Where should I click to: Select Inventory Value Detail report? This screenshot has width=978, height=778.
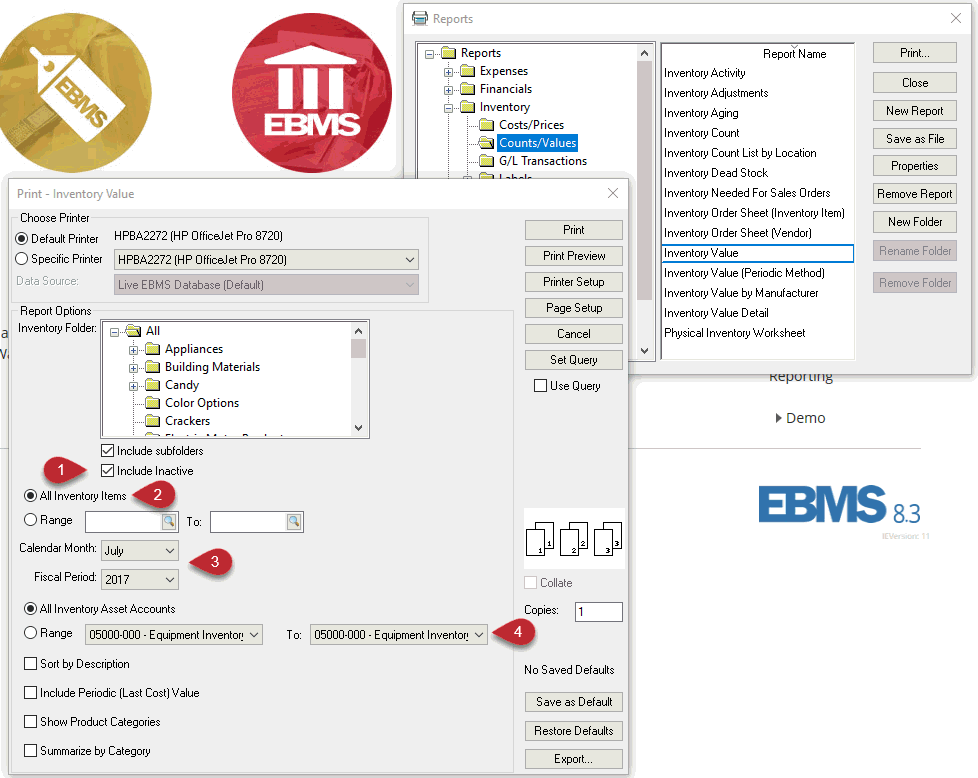(x=716, y=313)
